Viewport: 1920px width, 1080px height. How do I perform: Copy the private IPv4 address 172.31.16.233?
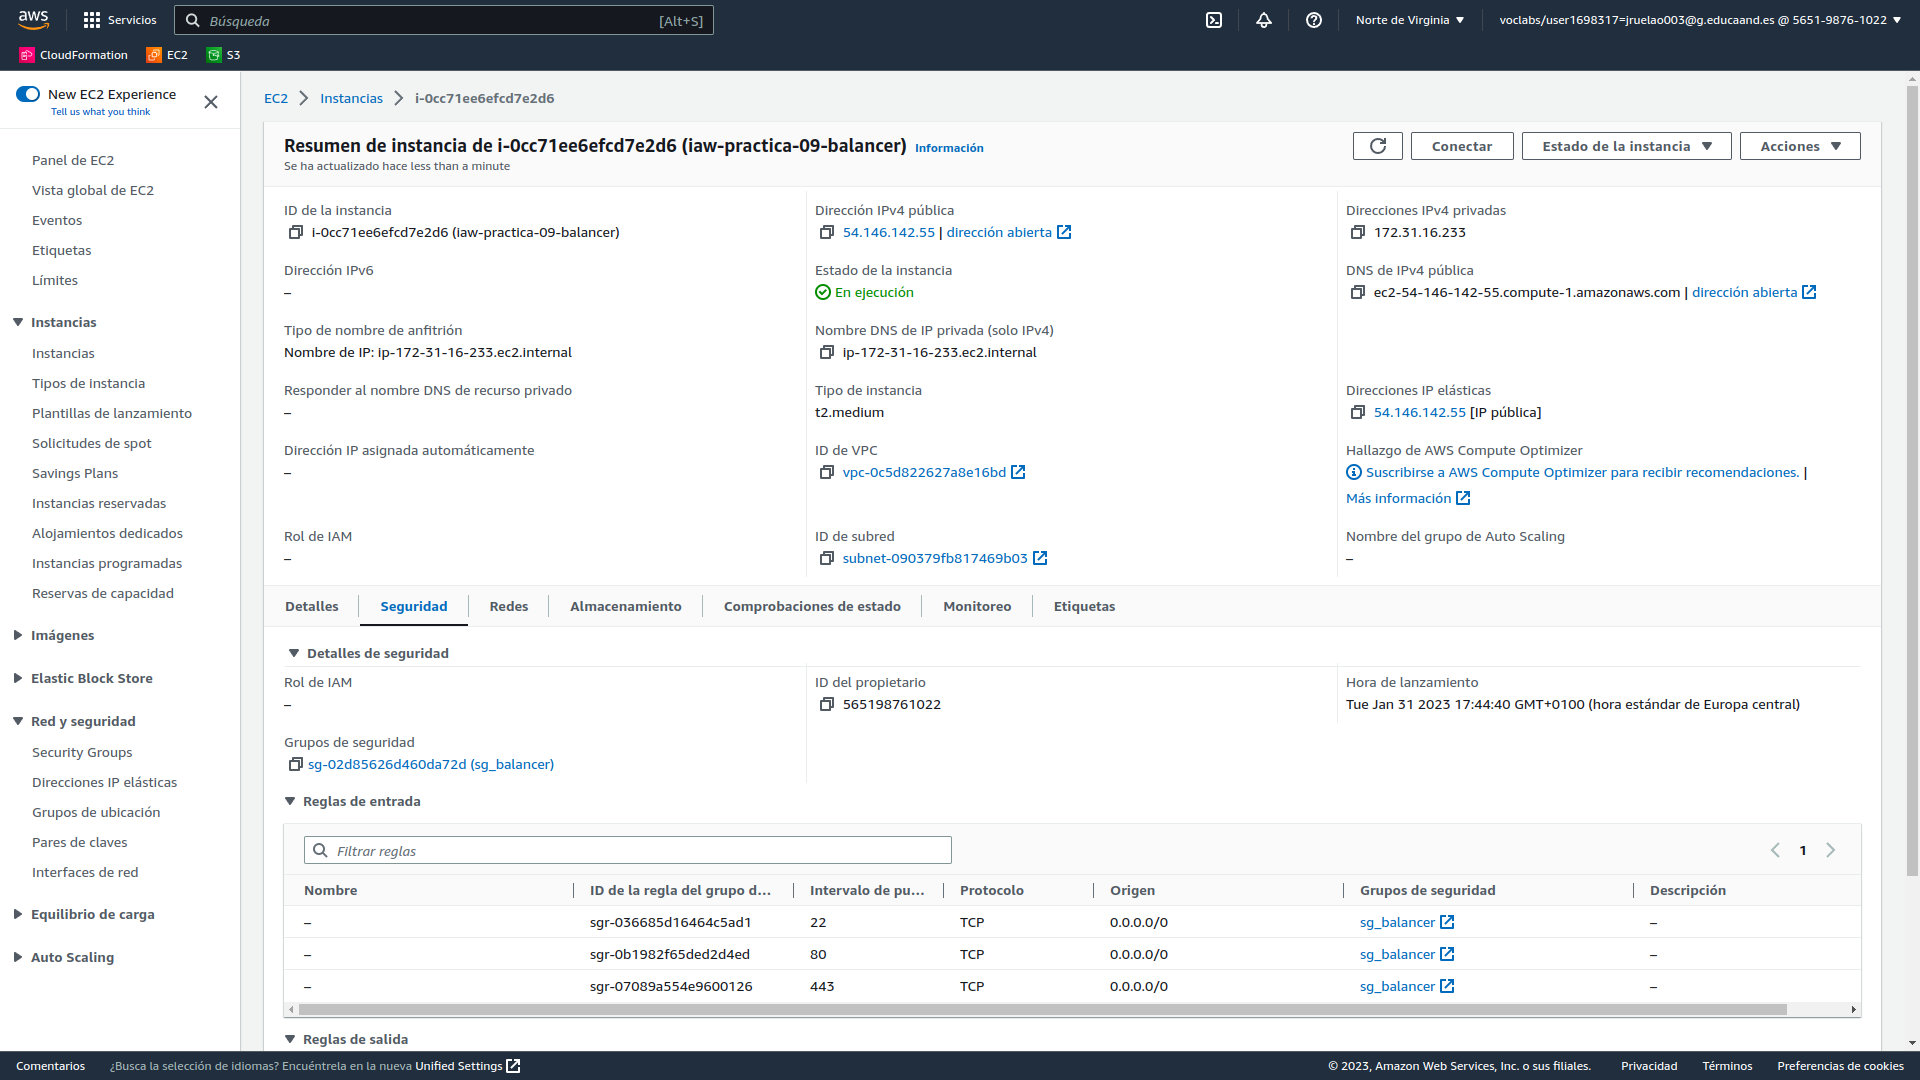pos(1357,232)
